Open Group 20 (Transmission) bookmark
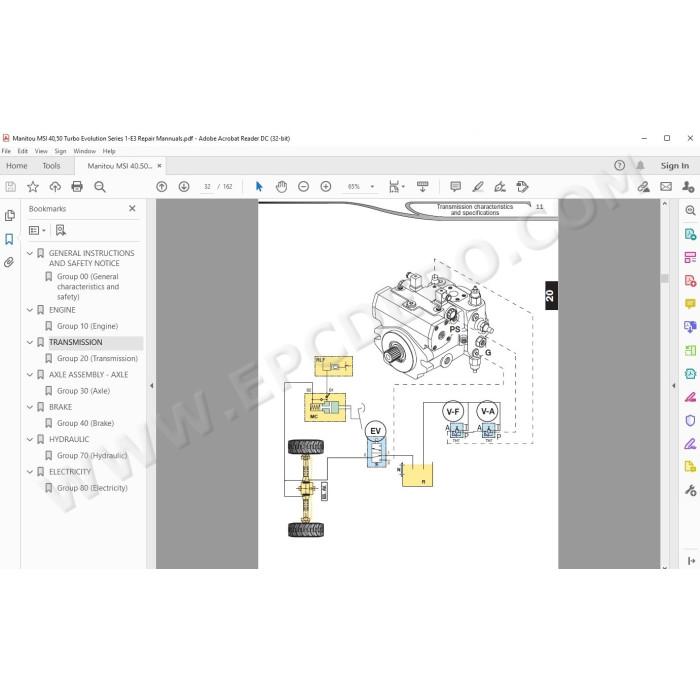 tap(97, 358)
